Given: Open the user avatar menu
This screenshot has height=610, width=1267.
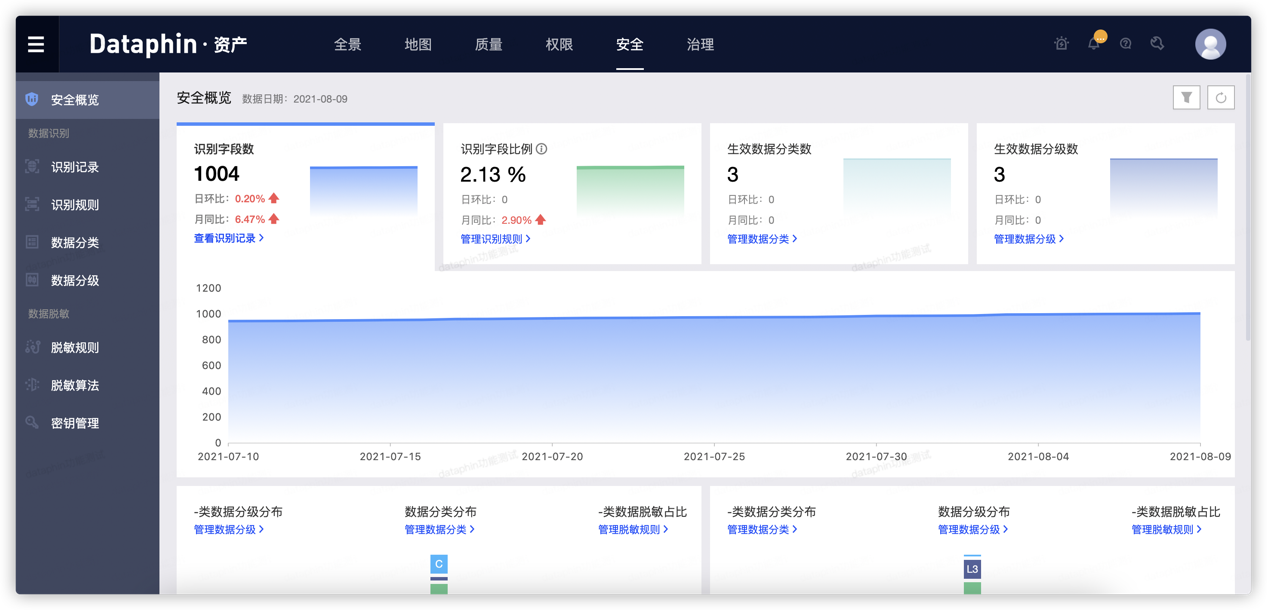Looking at the screenshot, I should tap(1210, 44).
